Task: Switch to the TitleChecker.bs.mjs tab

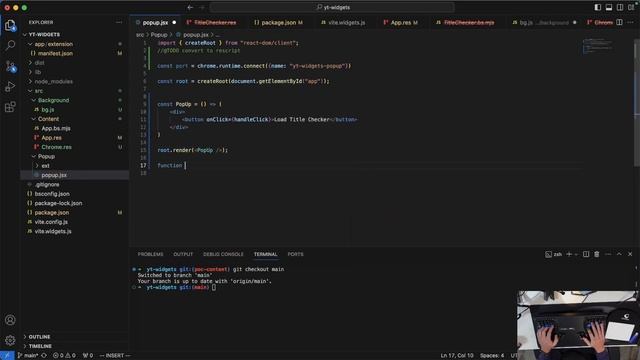Action: [469, 23]
